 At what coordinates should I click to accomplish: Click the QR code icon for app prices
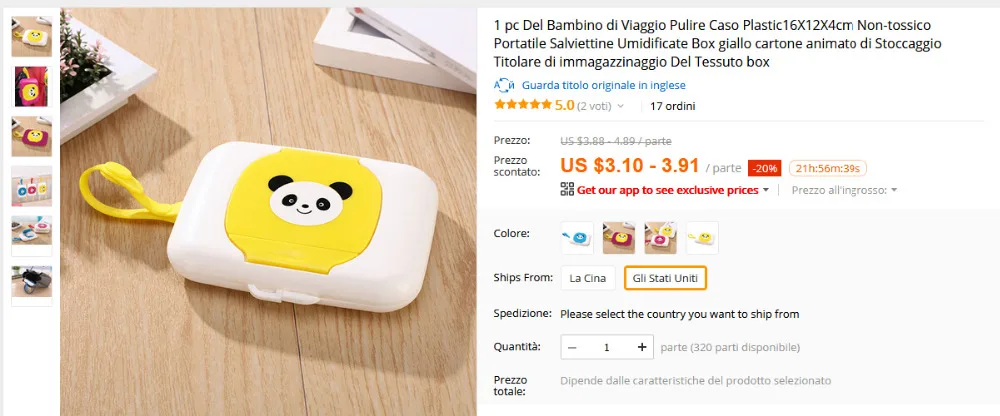[x=567, y=189]
